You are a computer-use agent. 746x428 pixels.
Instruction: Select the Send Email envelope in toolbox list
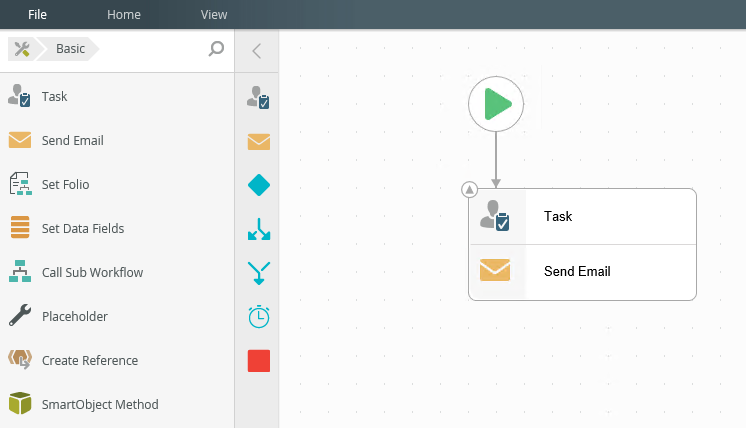click(x=20, y=140)
